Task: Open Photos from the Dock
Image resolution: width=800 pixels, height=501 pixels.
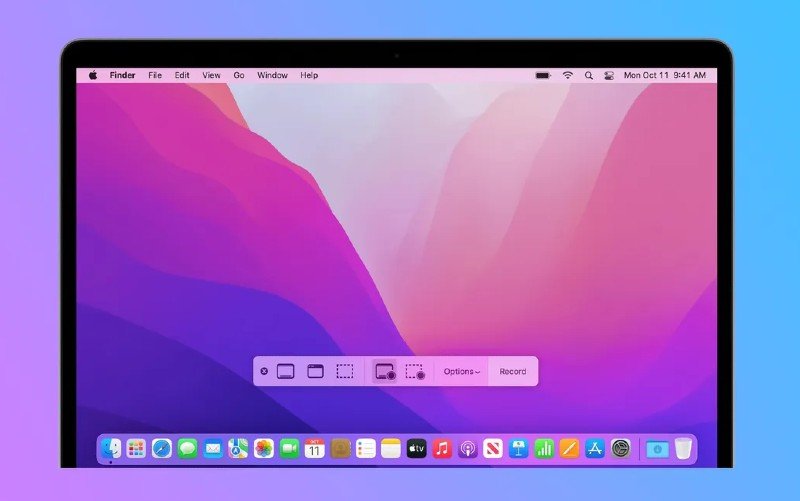Action: [x=264, y=448]
